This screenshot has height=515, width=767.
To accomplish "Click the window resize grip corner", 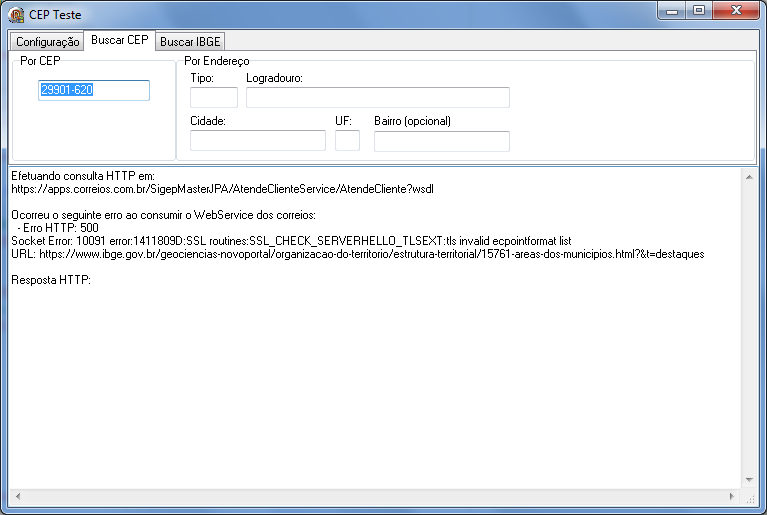I will pyautogui.click(x=750, y=498).
